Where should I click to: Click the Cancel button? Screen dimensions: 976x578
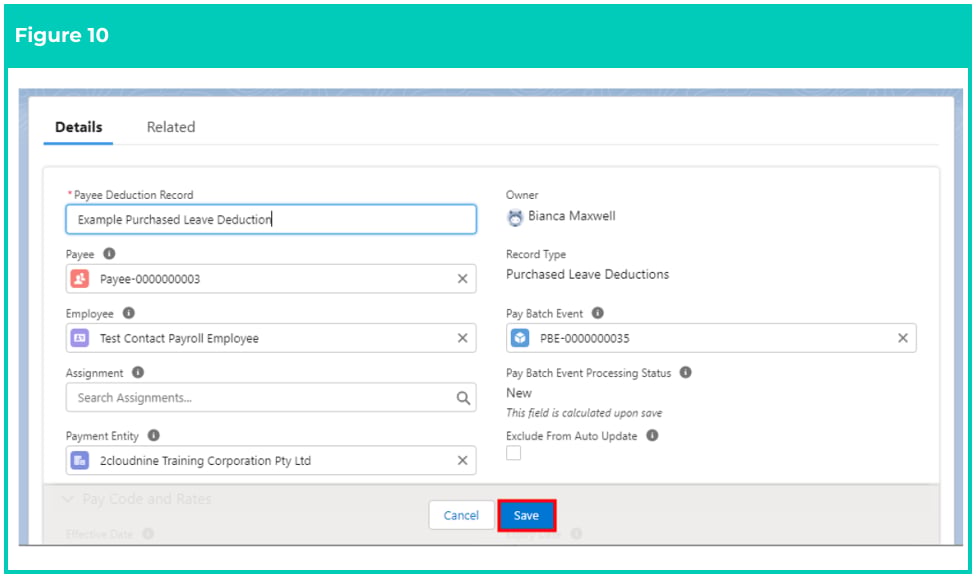pos(461,515)
